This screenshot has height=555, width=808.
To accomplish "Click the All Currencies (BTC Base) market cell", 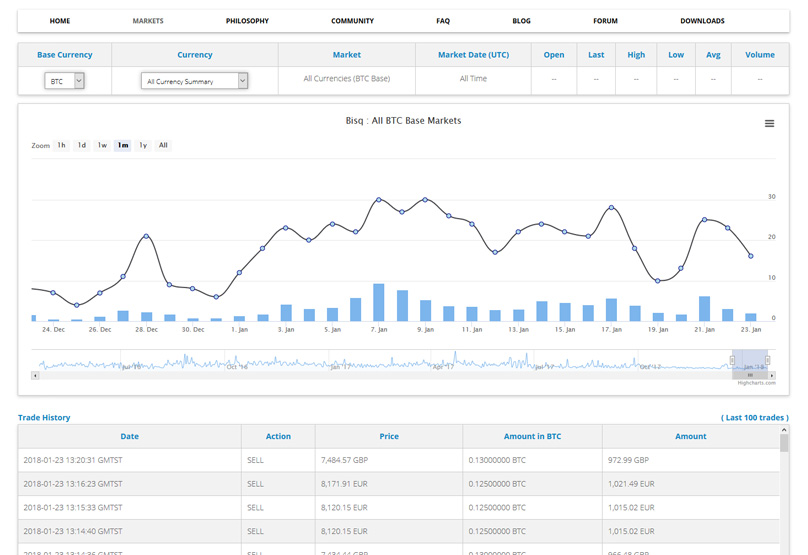I will coord(347,79).
